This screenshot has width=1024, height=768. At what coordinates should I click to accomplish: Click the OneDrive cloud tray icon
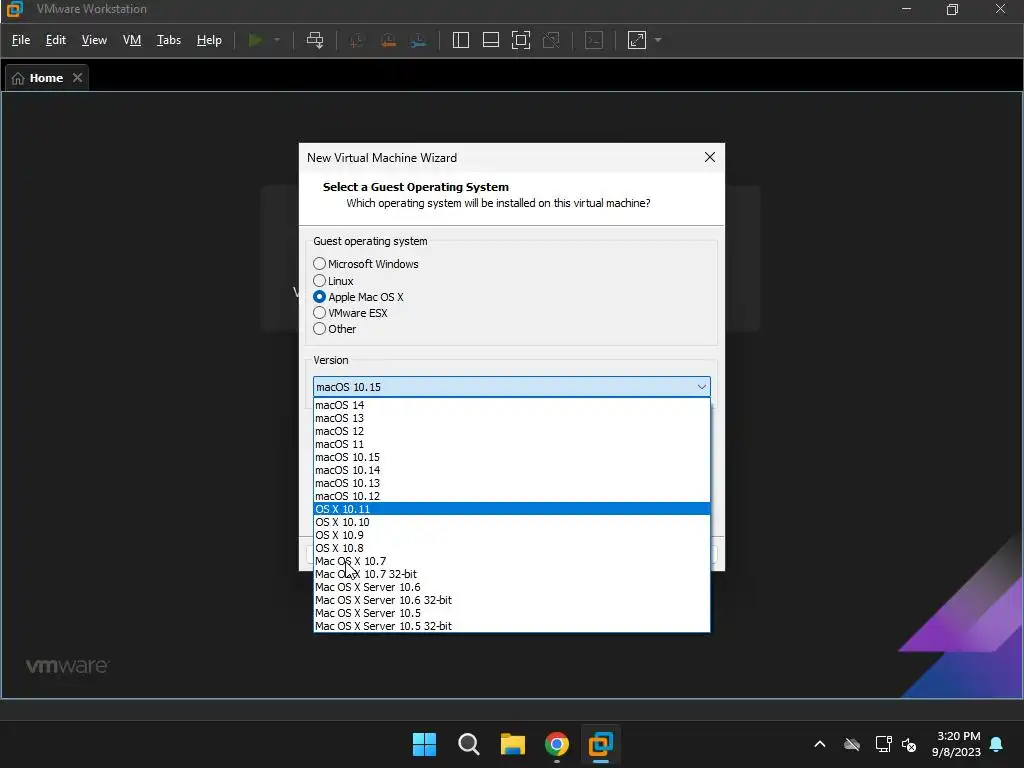(x=852, y=744)
